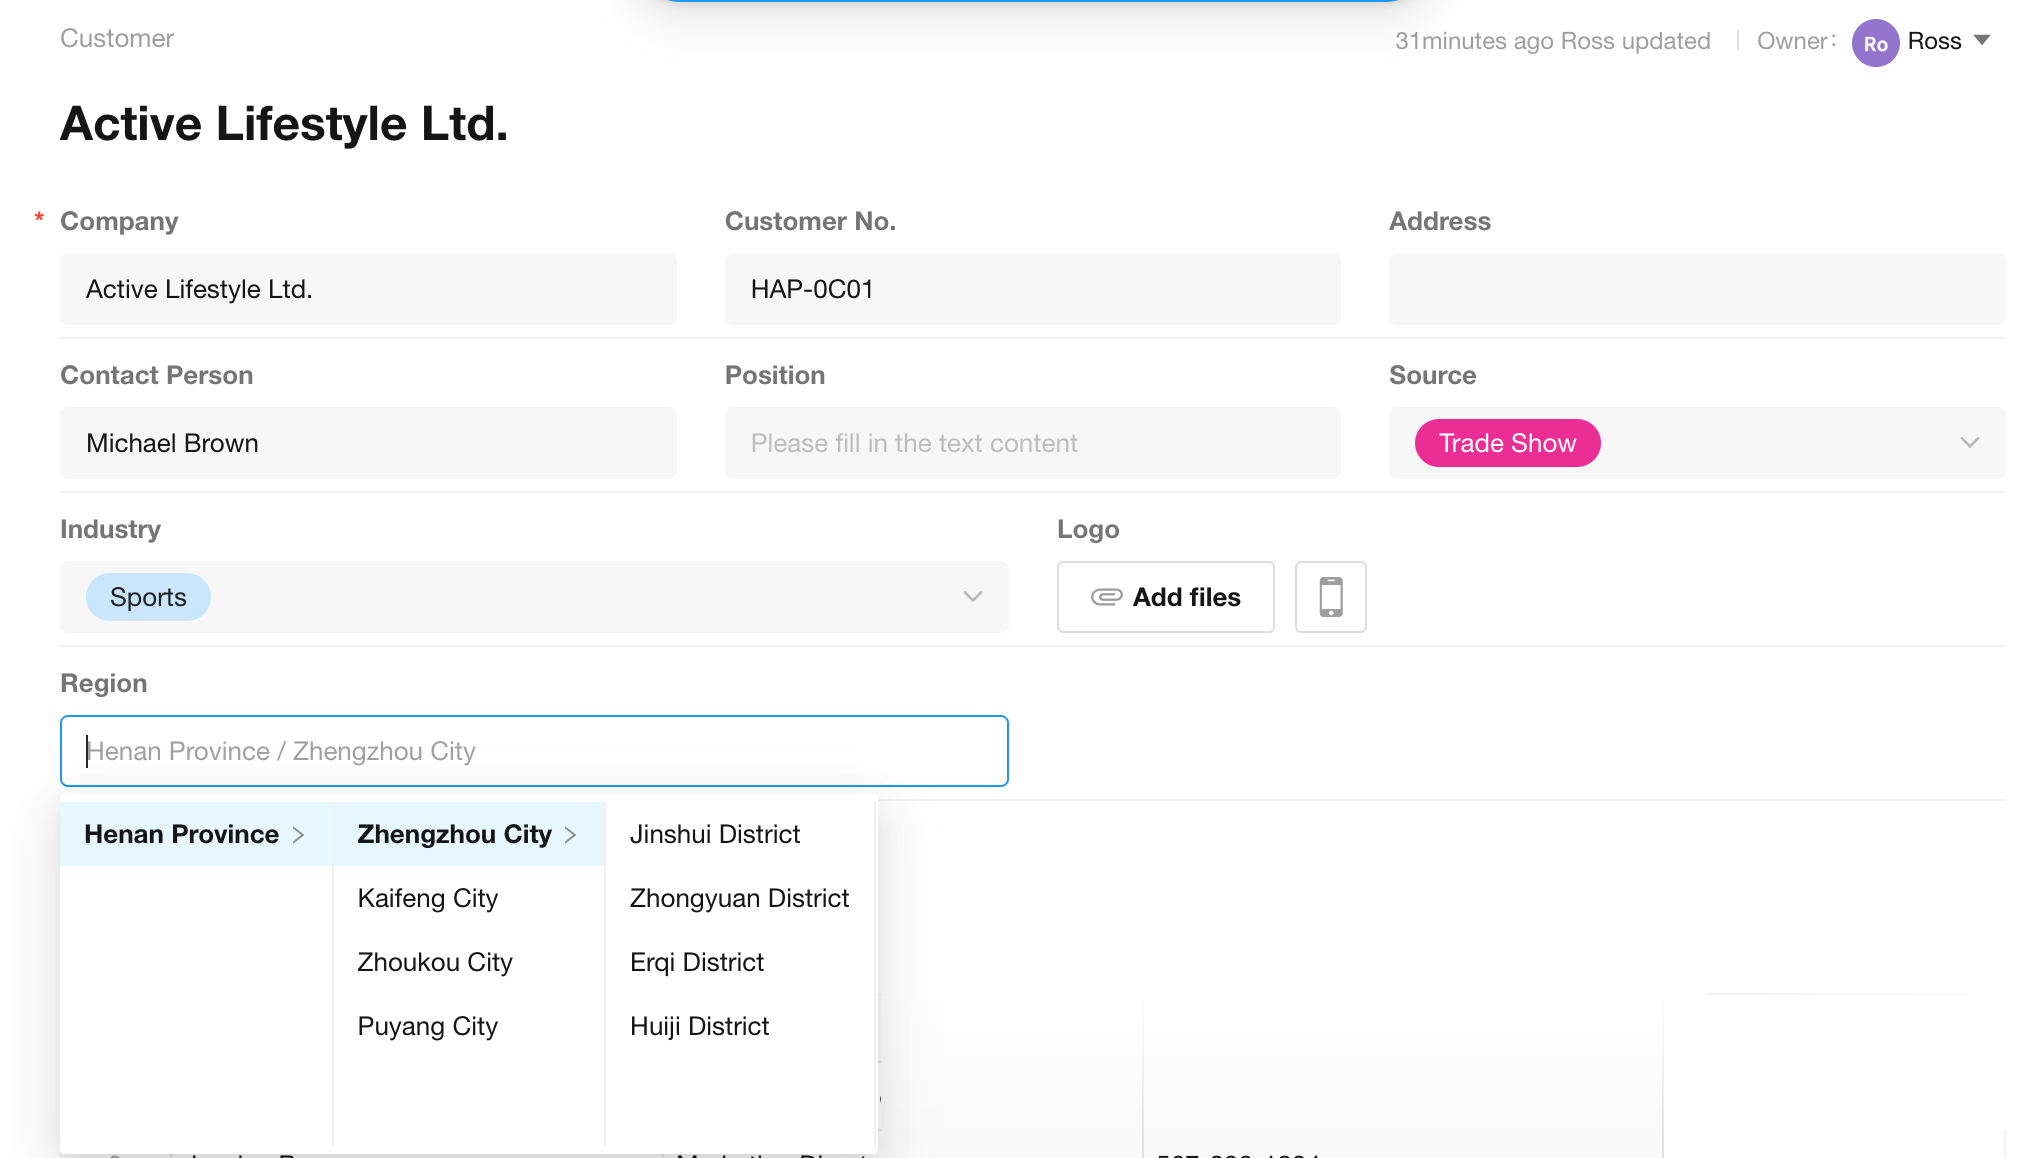2036x1158 pixels.
Task: Open the owner dropdown arrow next to Ross
Action: coord(1982,41)
